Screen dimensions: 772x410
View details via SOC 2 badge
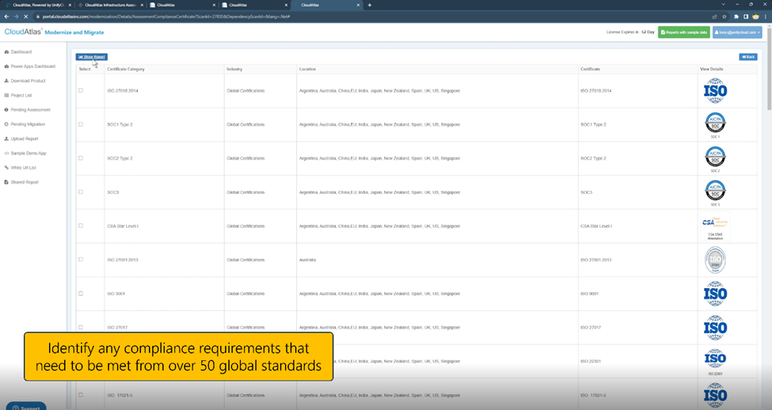715,158
